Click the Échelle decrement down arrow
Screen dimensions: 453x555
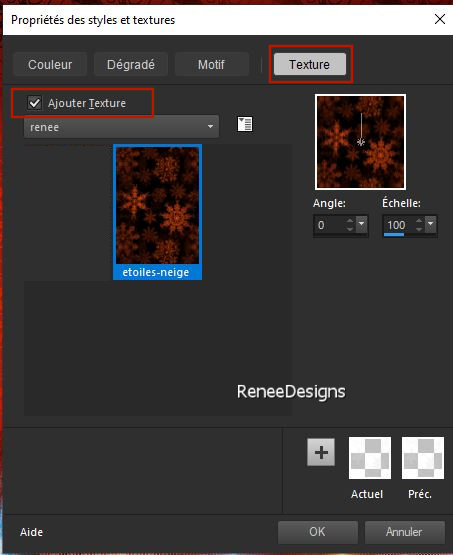coord(419,229)
